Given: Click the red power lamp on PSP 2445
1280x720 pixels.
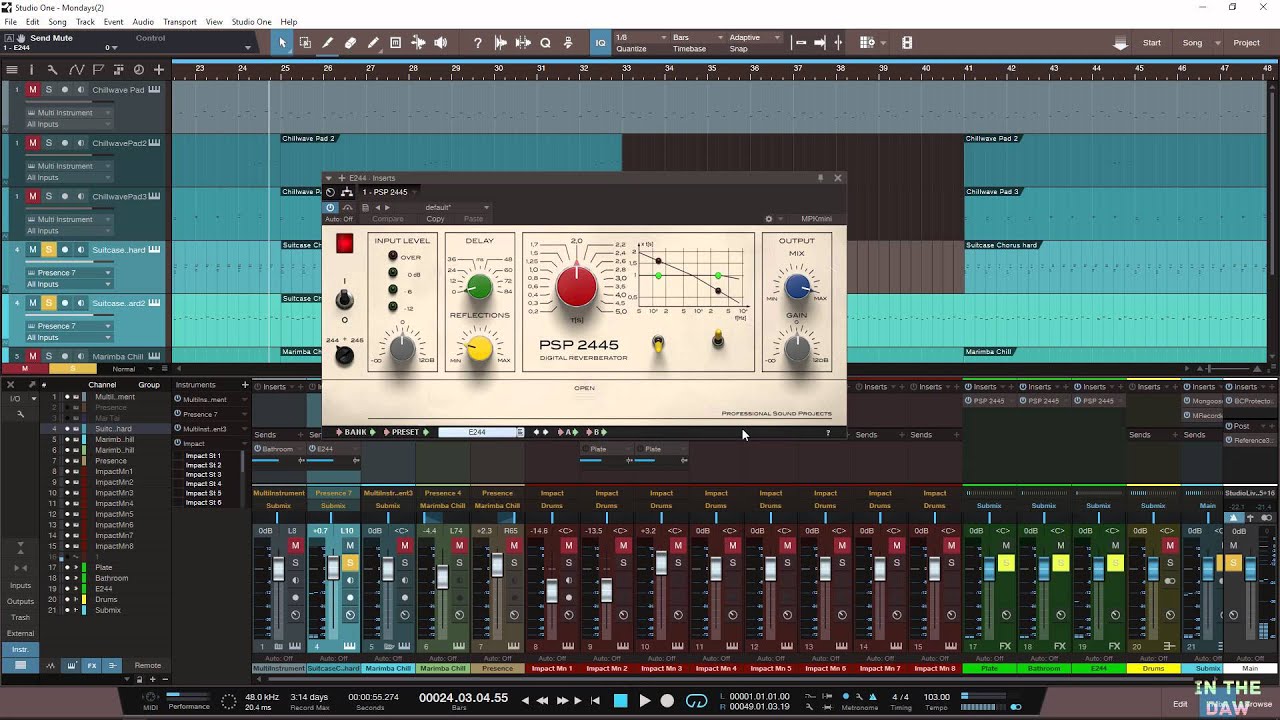Looking at the screenshot, I should pyautogui.click(x=344, y=243).
